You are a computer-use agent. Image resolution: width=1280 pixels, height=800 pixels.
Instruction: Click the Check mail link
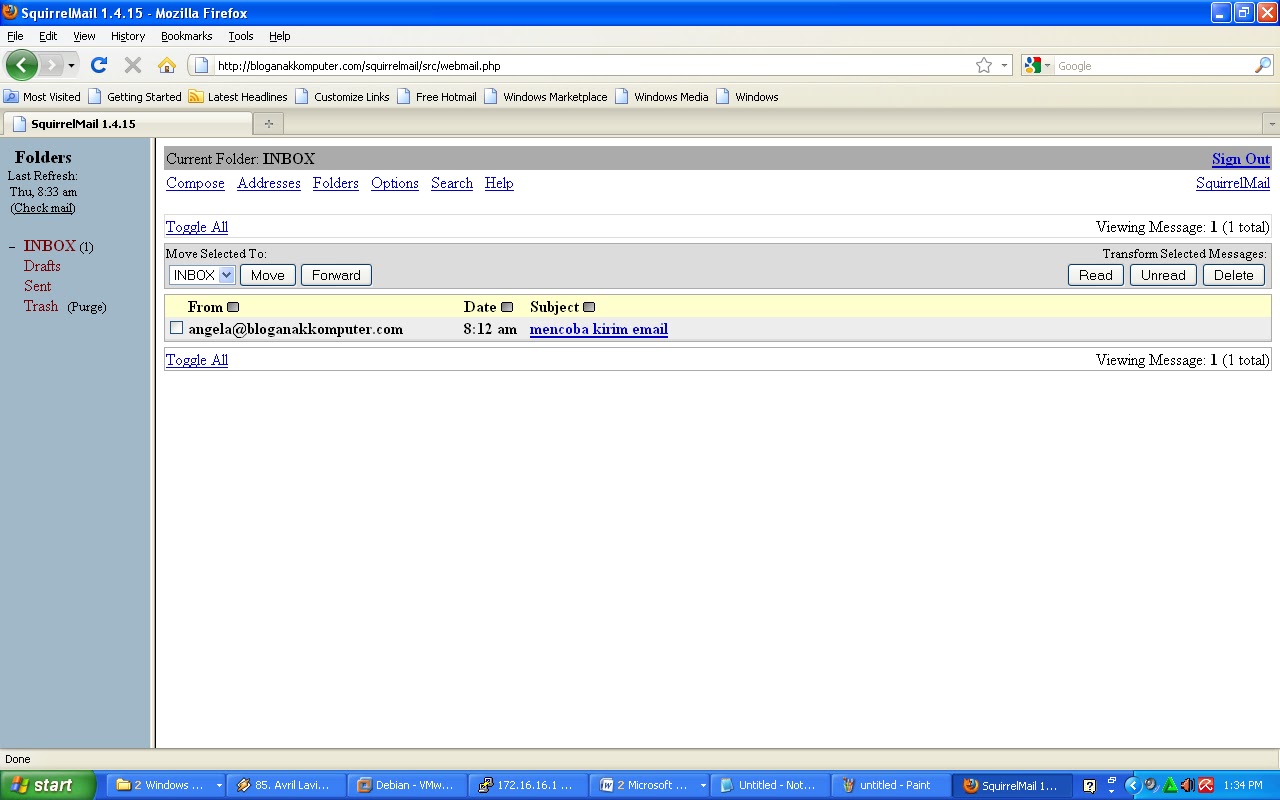tap(43, 208)
